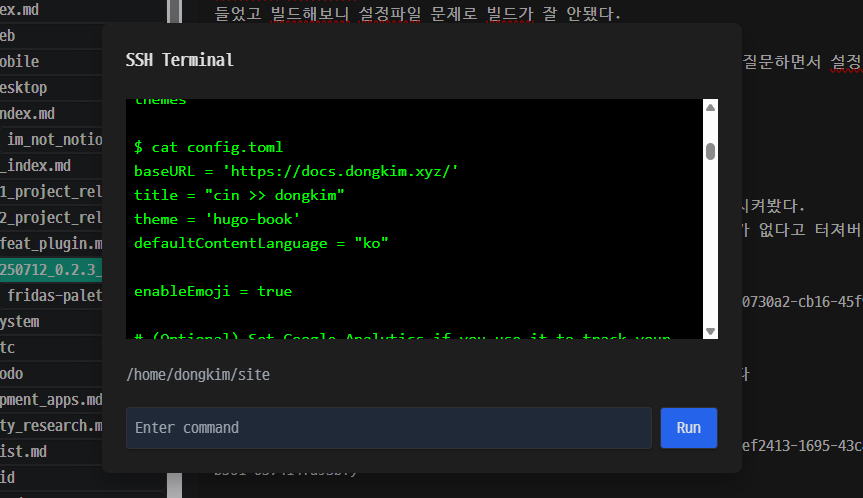Click the Enter command input field
Viewport: 863px width, 498px height.
click(389, 428)
